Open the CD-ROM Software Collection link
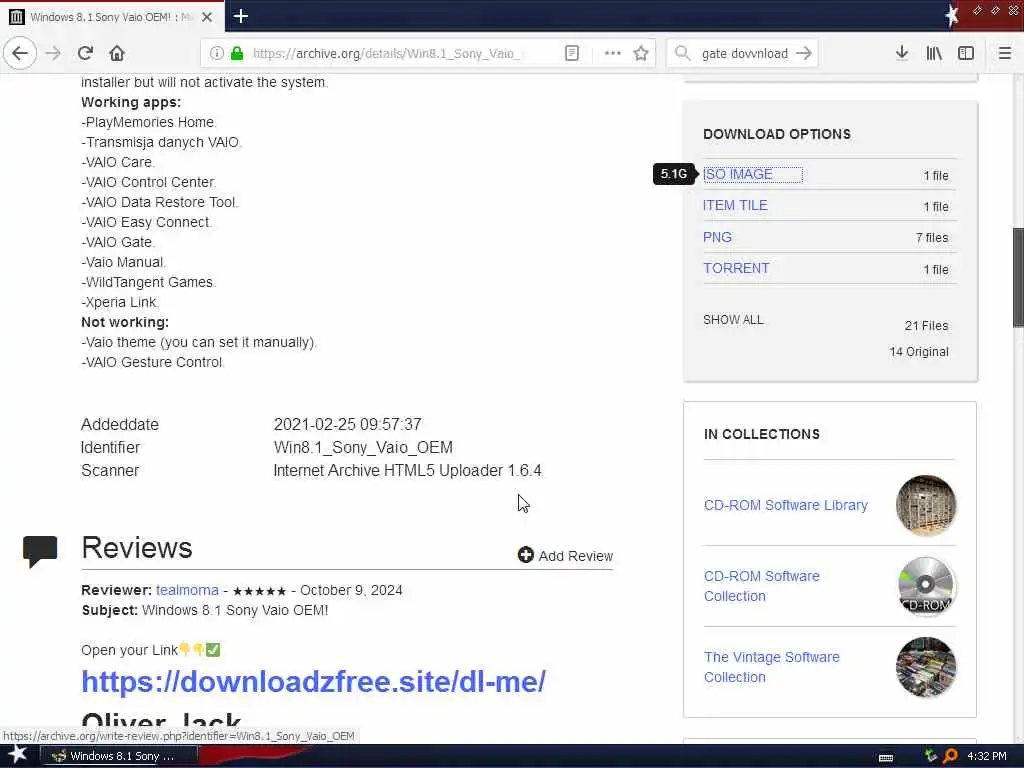 761,586
